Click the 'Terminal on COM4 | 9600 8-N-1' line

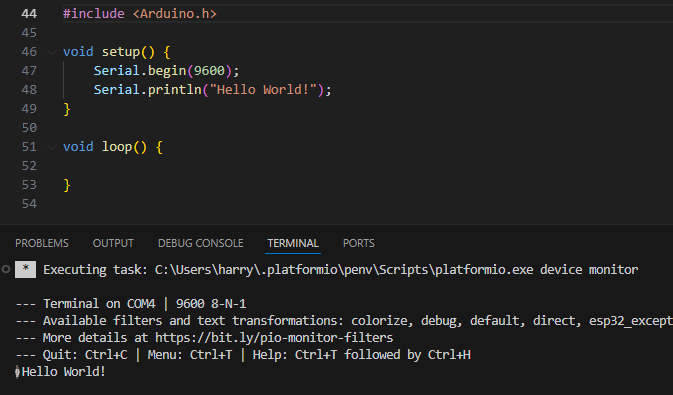click(131, 304)
